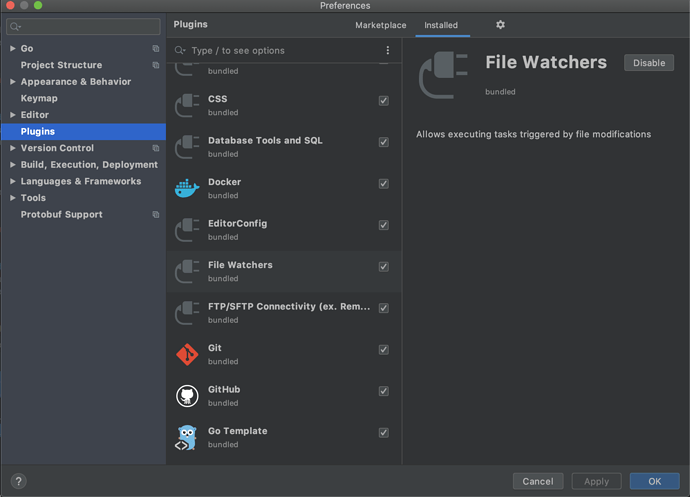Expand Build, Execution, Deployment arrow
690x497 pixels.
[13, 165]
